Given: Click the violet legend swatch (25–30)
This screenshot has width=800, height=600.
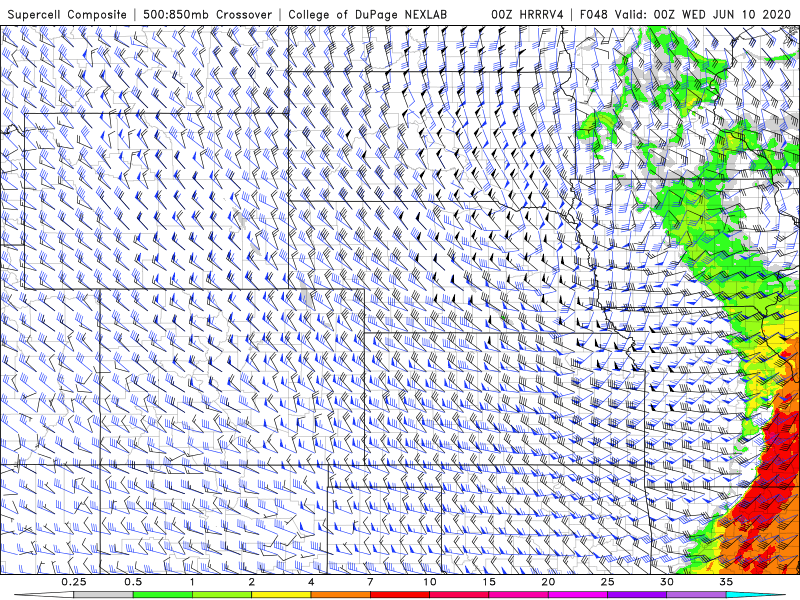Looking at the screenshot, I should click(x=637, y=595).
